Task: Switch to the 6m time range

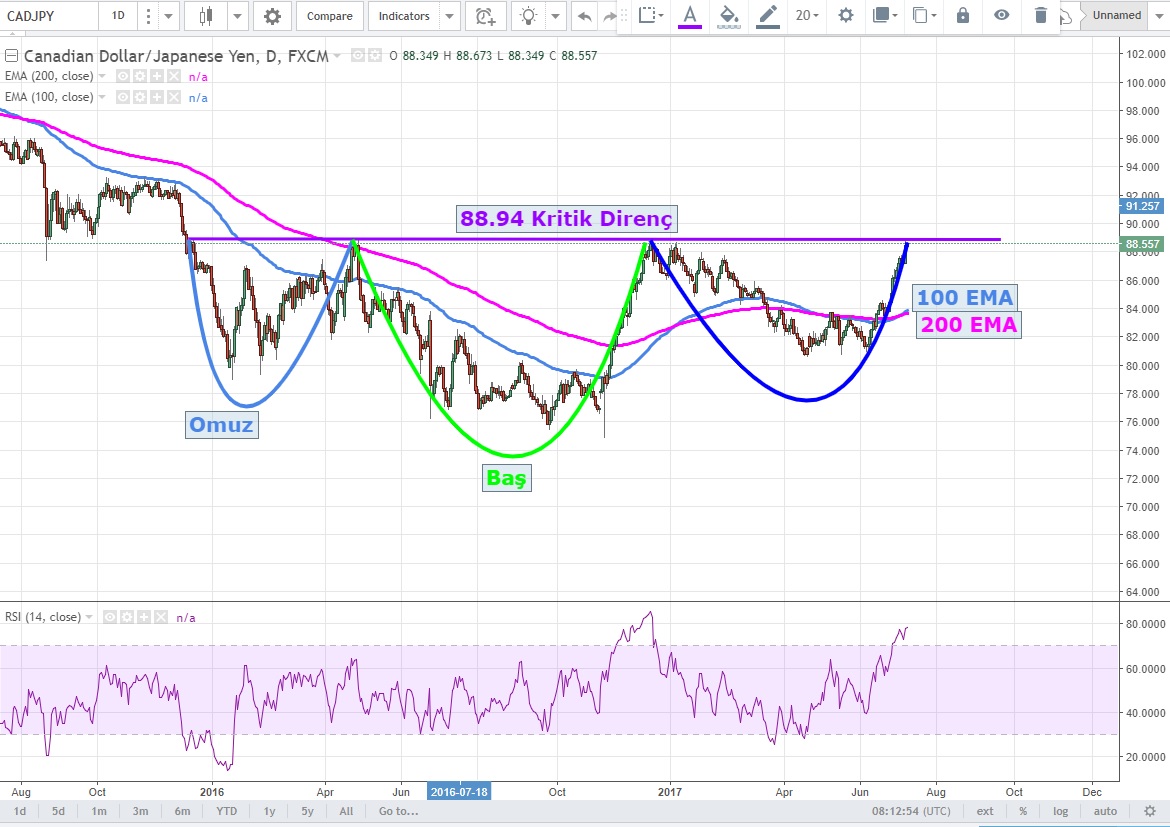Action: point(182,811)
